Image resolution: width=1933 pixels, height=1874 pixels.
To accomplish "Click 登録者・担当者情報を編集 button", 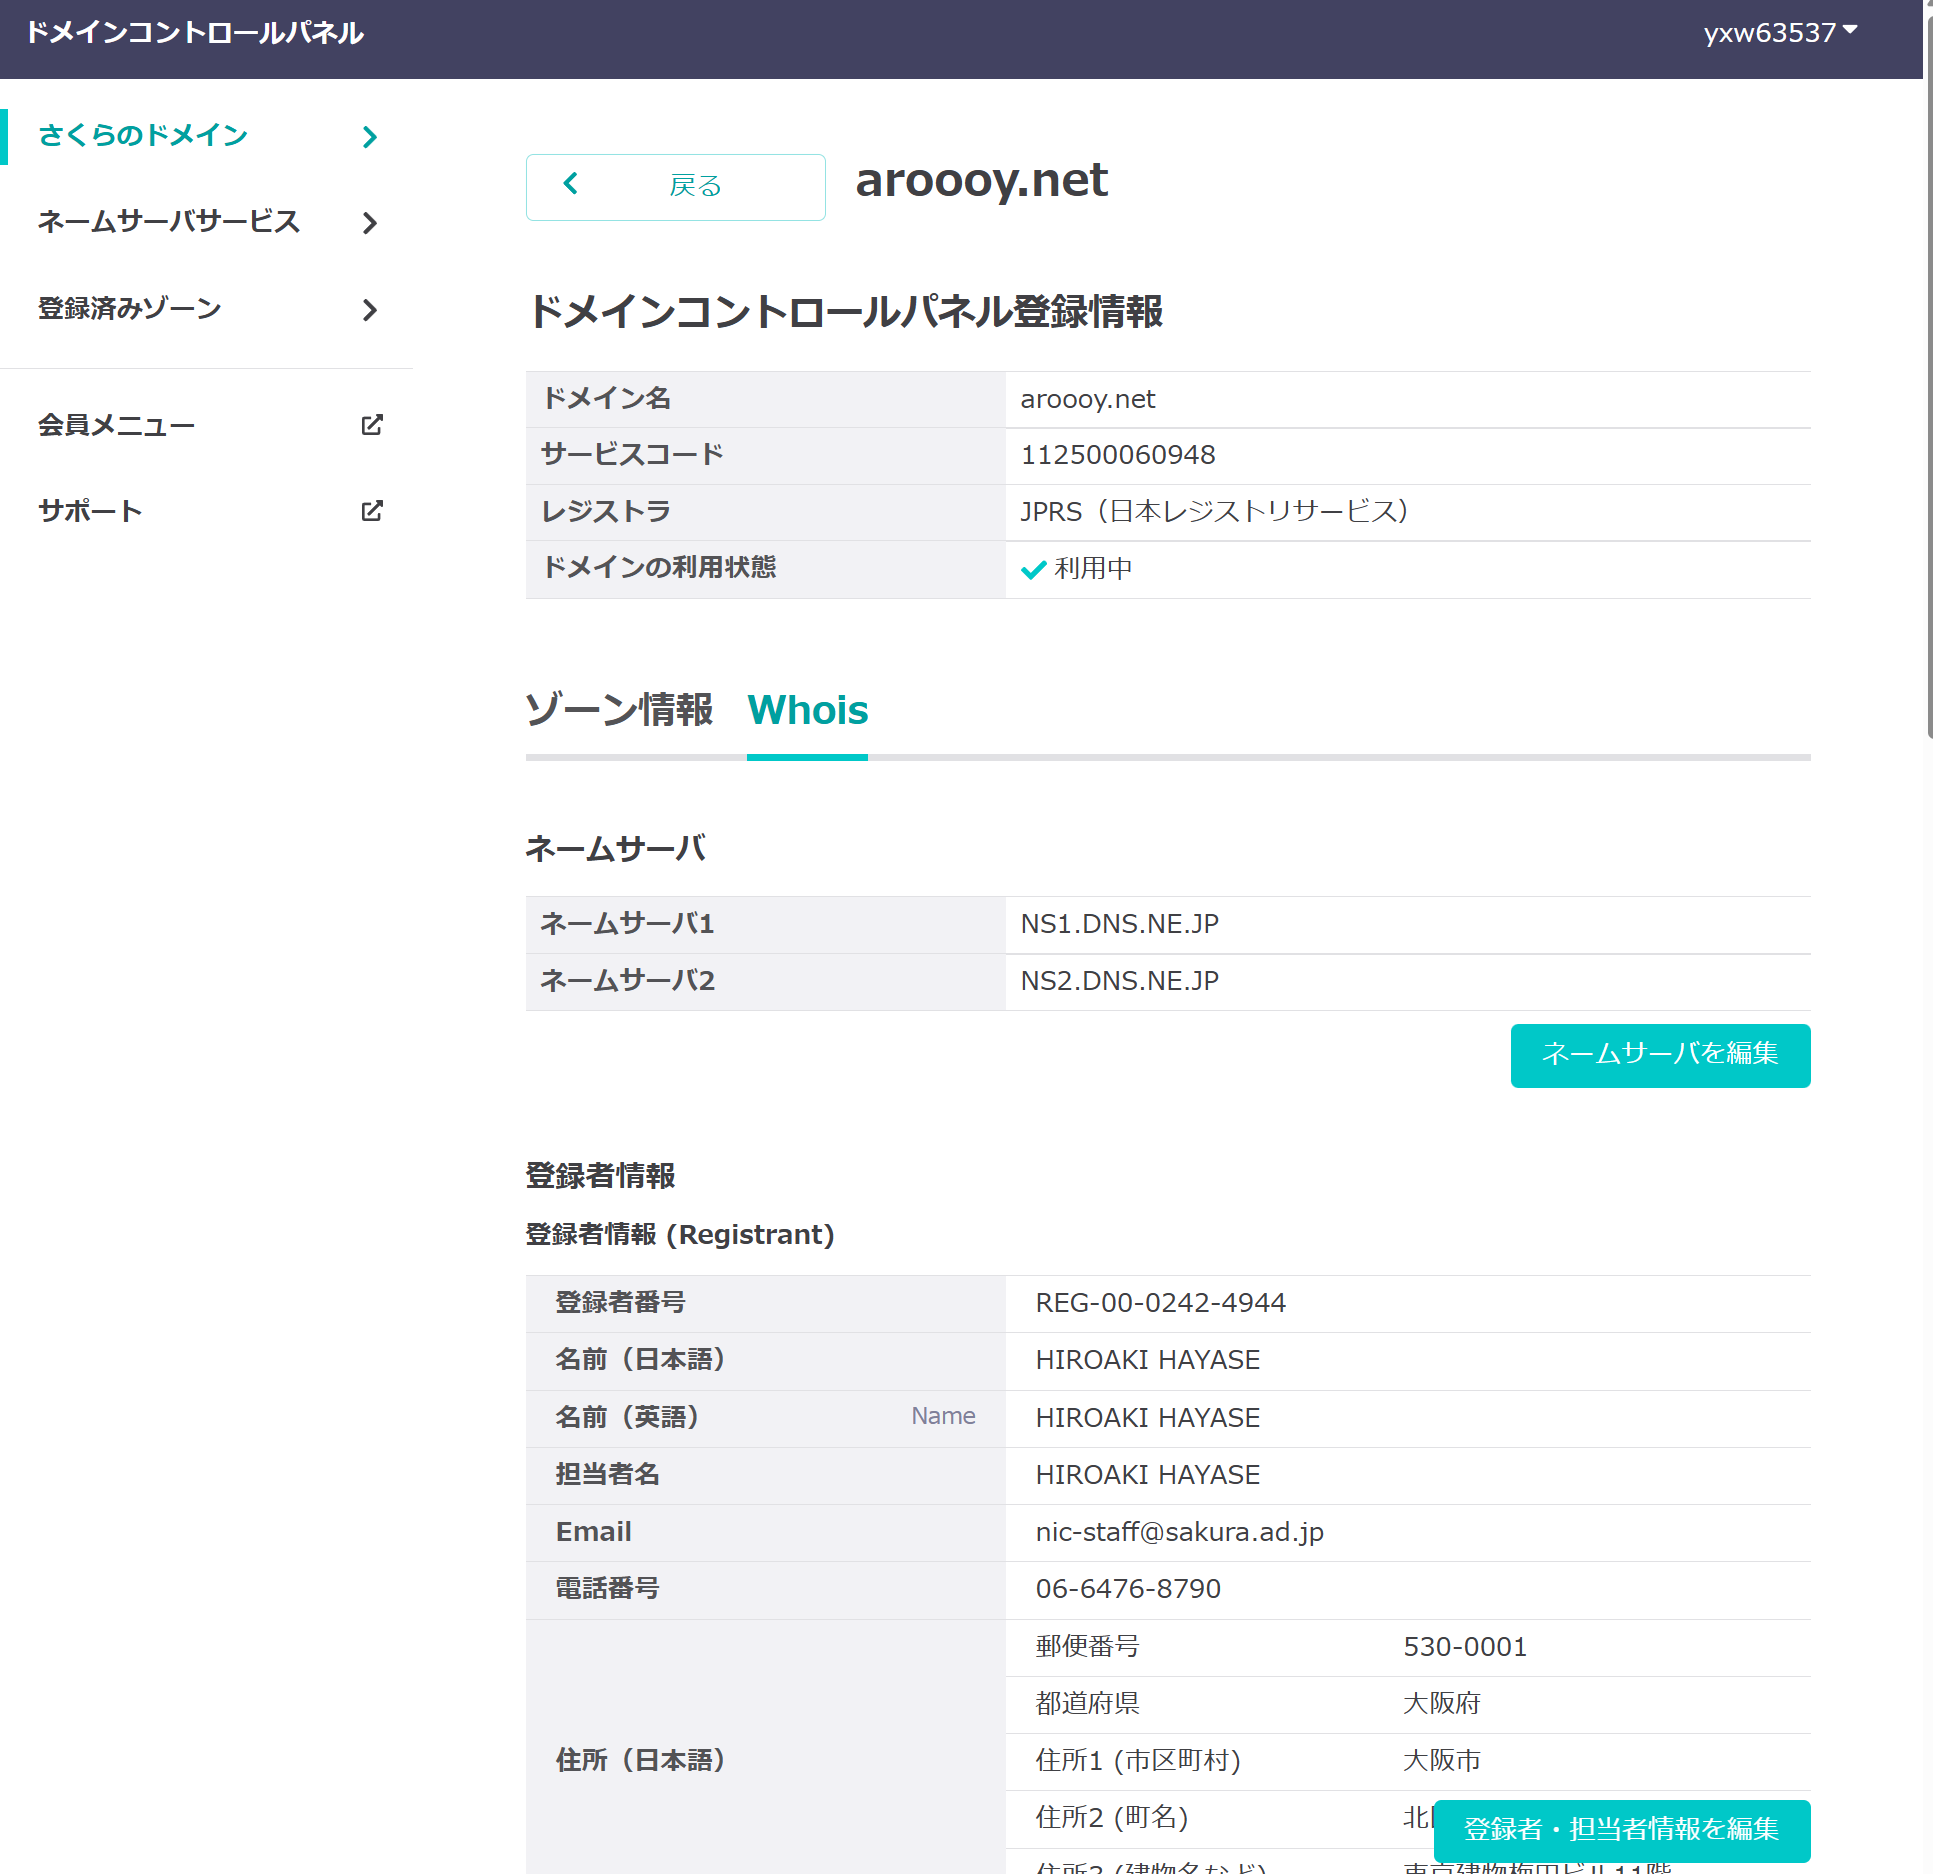I will [x=1620, y=1829].
